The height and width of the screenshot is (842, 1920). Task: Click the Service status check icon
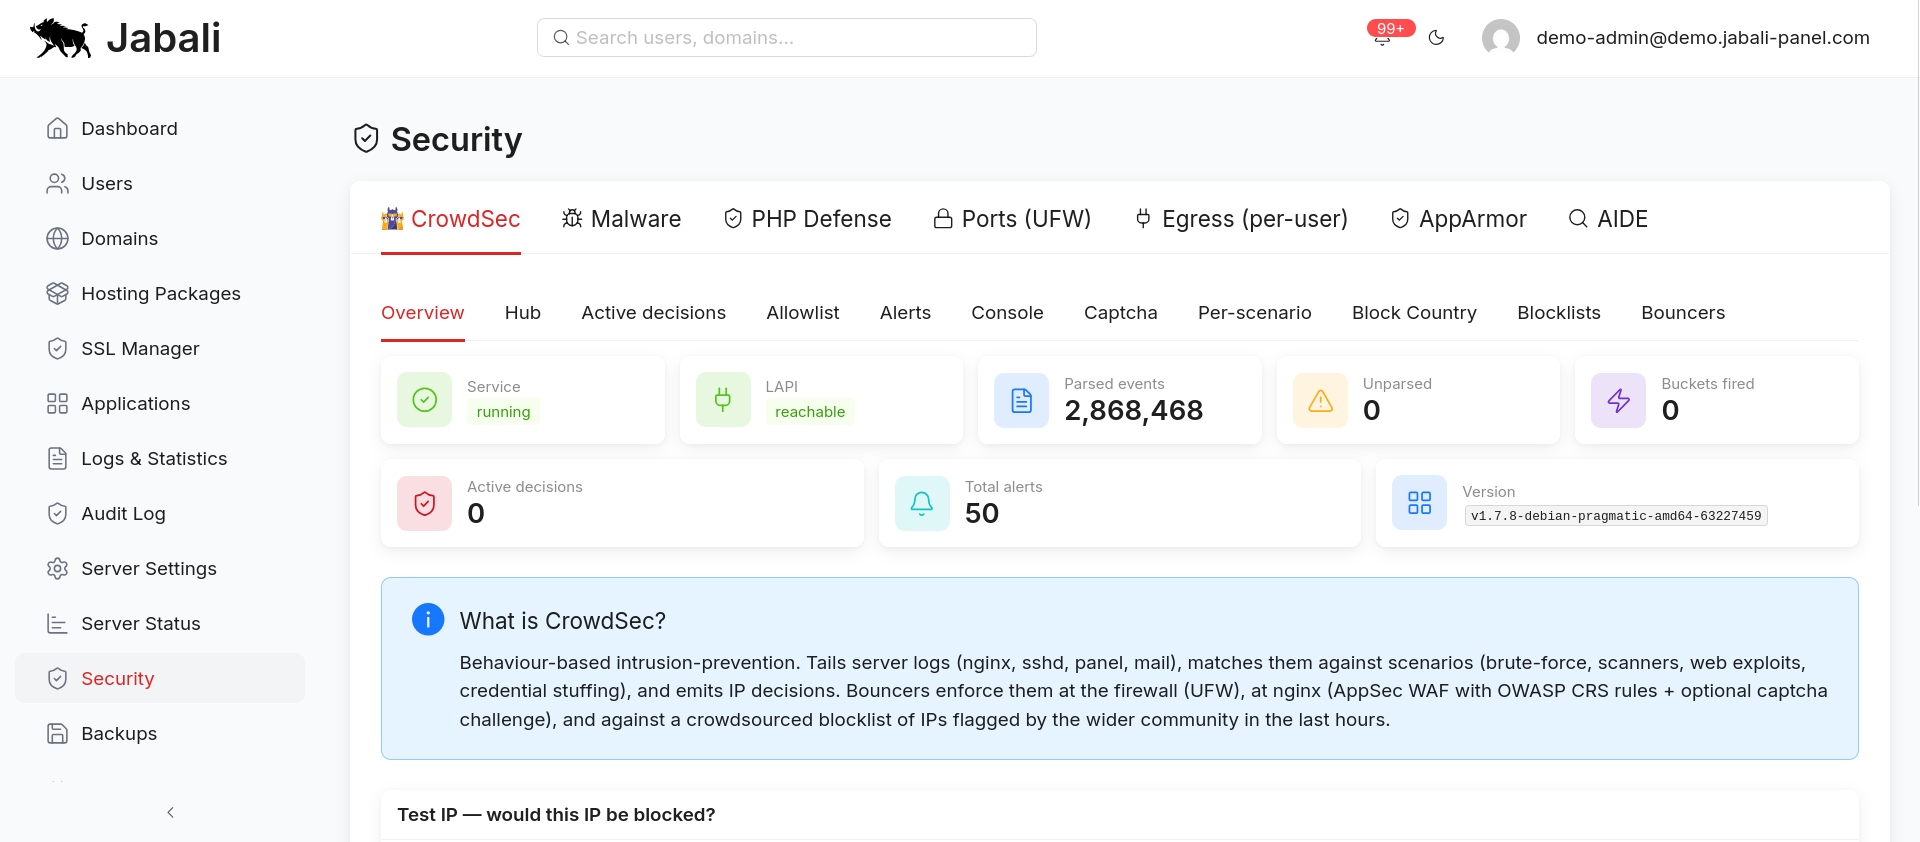click(x=425, y=400)
